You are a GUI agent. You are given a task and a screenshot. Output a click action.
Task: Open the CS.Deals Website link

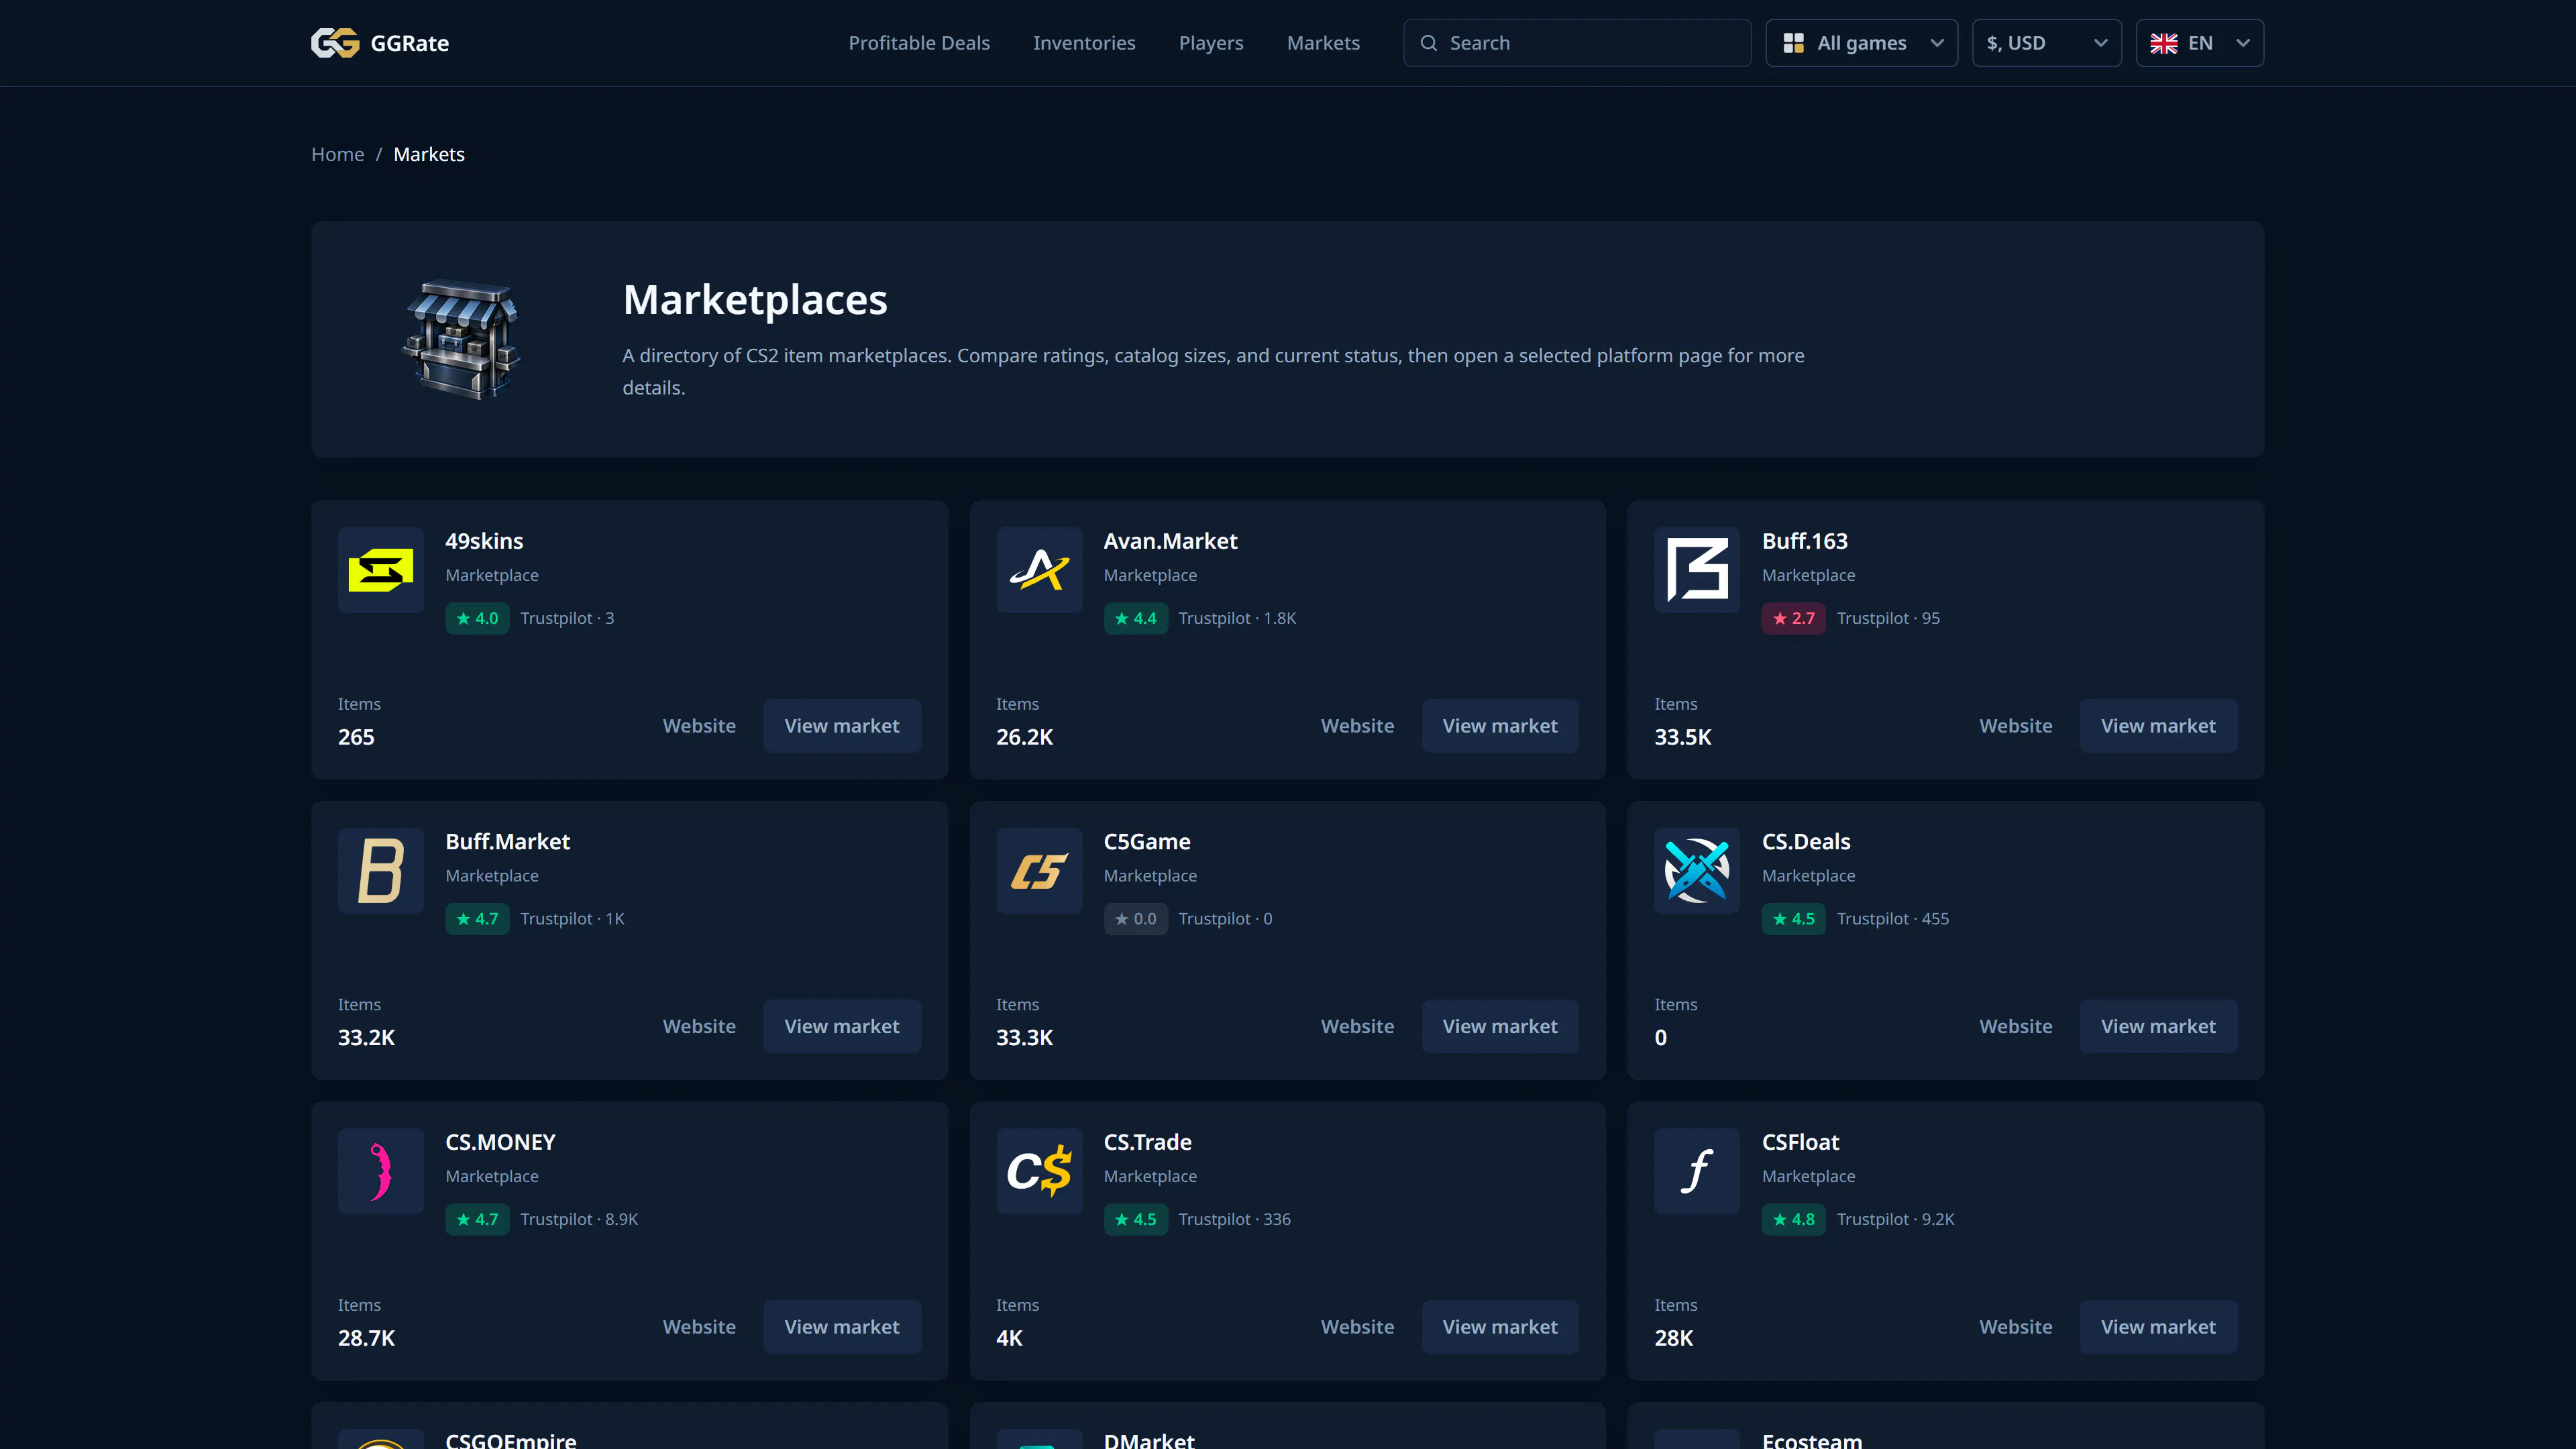[2015, 1026]
